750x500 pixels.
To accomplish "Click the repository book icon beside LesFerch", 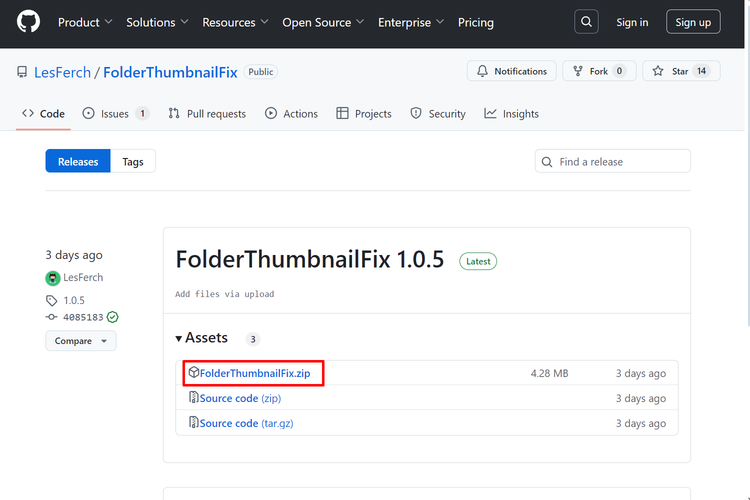I will pyautogui.click(x=22, y=72).
